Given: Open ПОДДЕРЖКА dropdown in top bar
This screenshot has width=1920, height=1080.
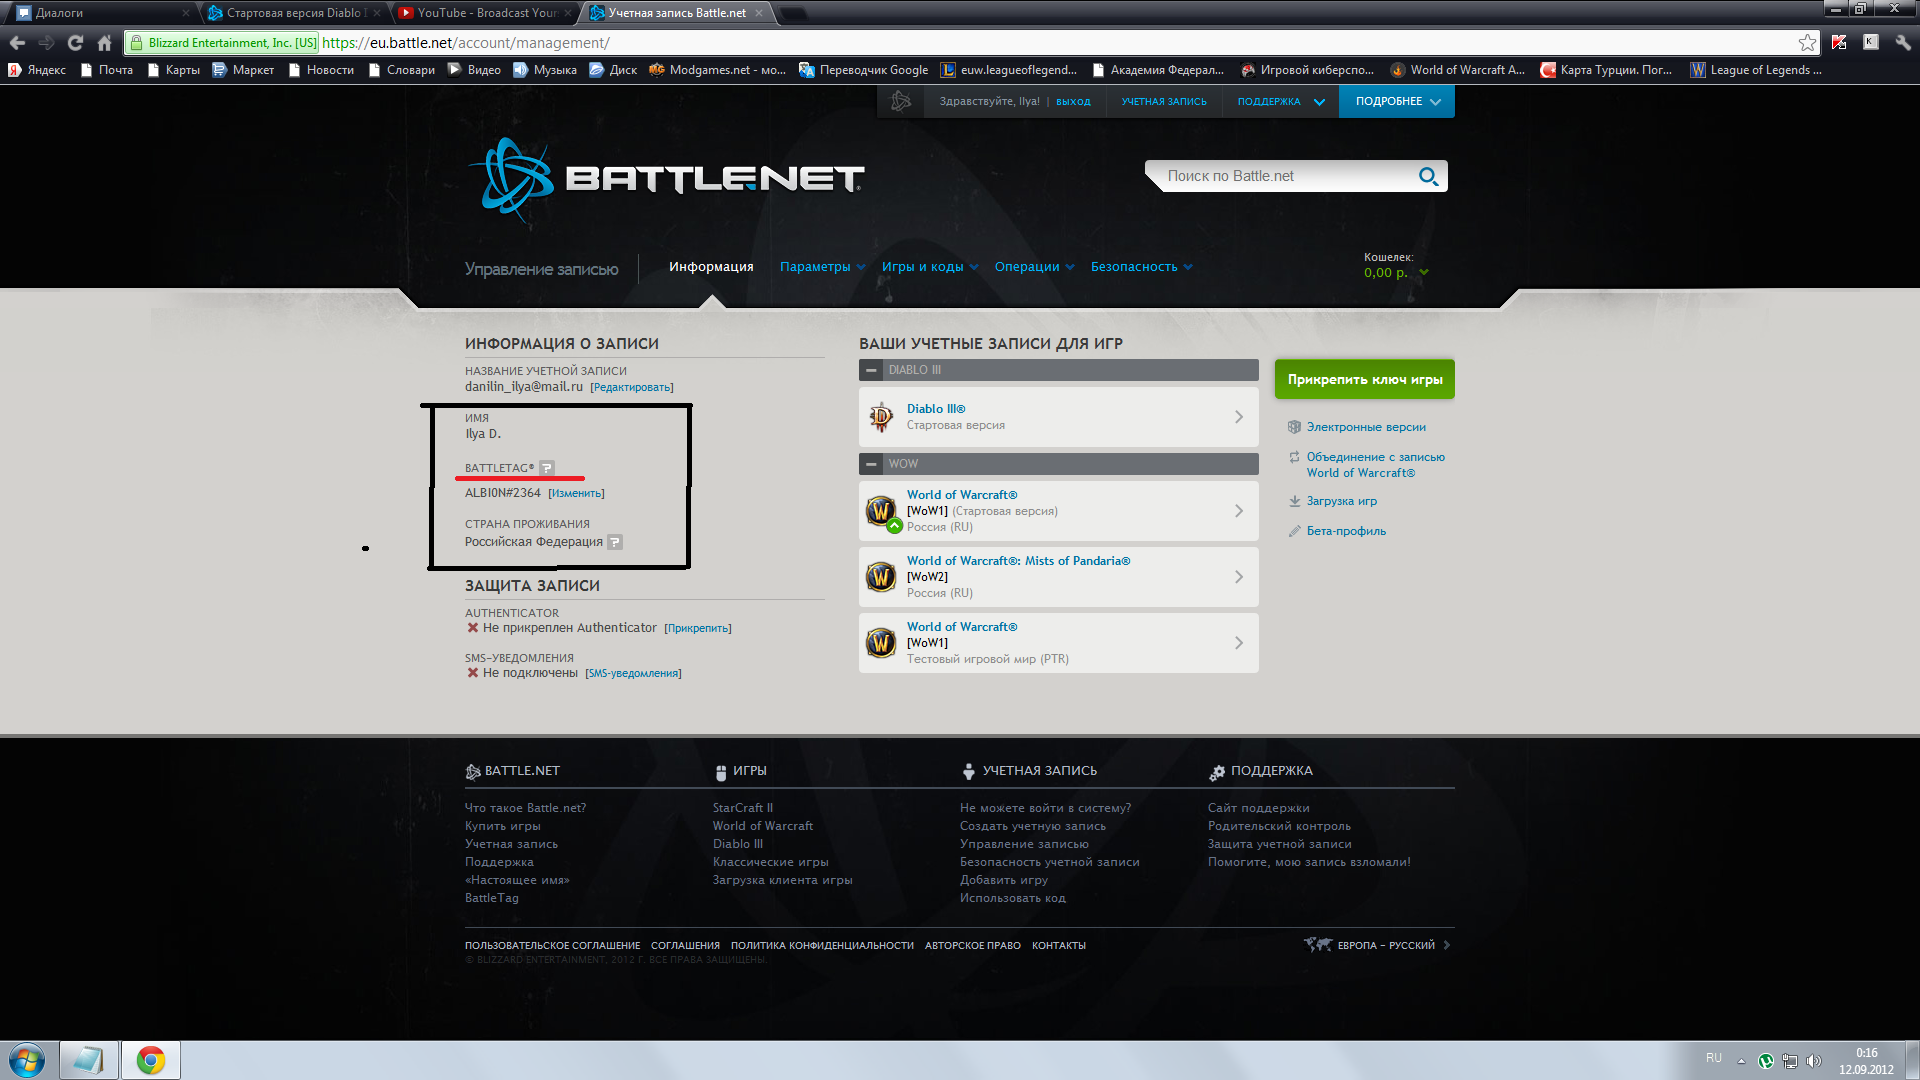Looking at the screenshot, I should click(1280, 102).
